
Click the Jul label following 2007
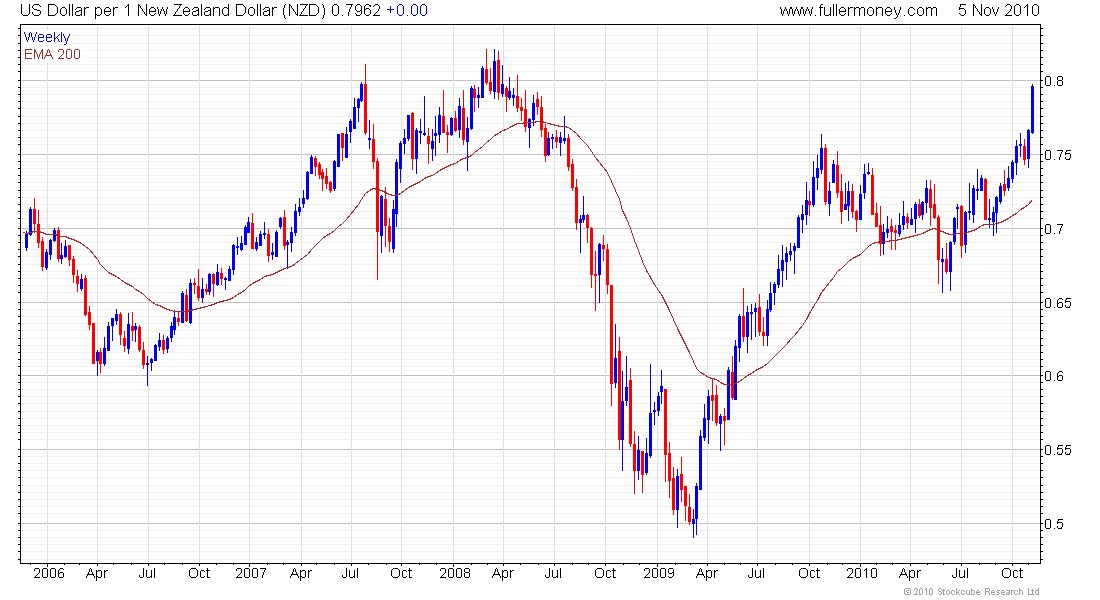click(350, 573)
